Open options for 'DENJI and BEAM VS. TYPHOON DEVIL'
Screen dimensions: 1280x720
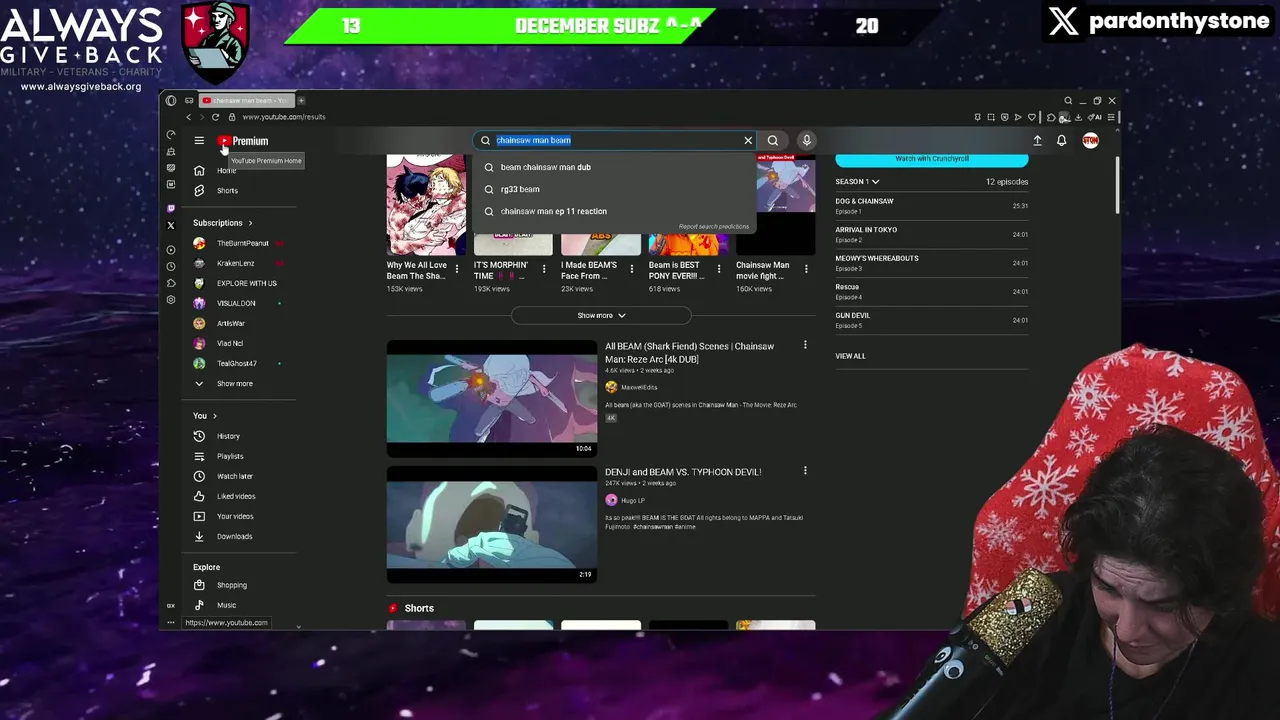click(805, 470)
